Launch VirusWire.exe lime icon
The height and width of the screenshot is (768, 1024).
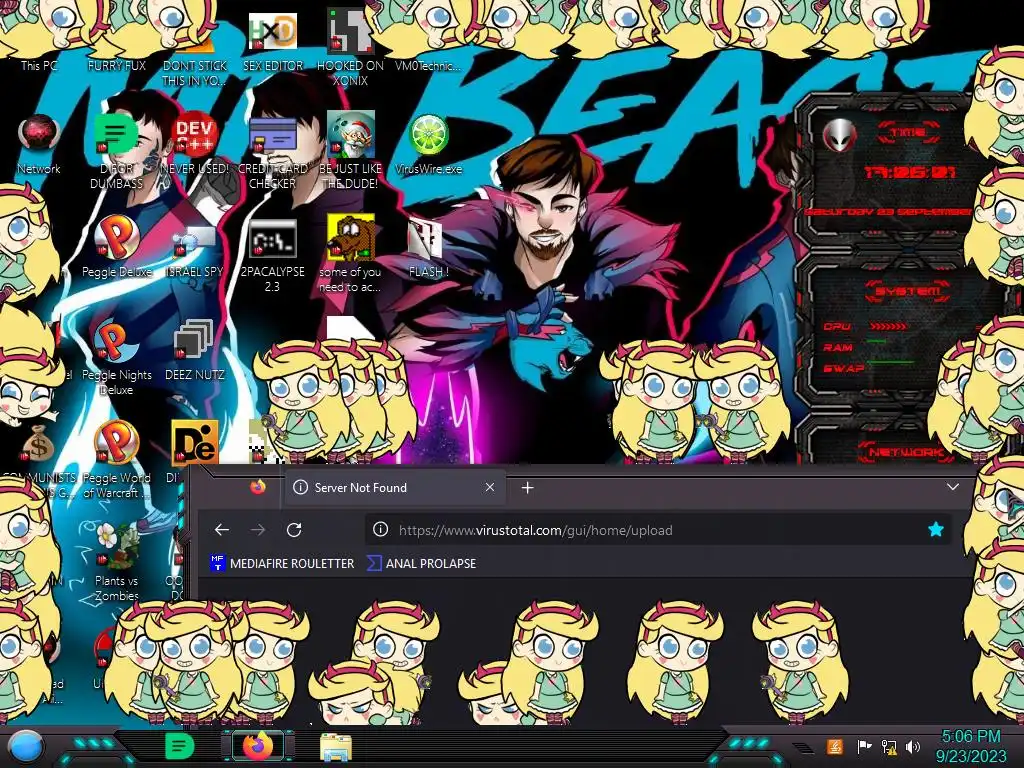[428, 135]
